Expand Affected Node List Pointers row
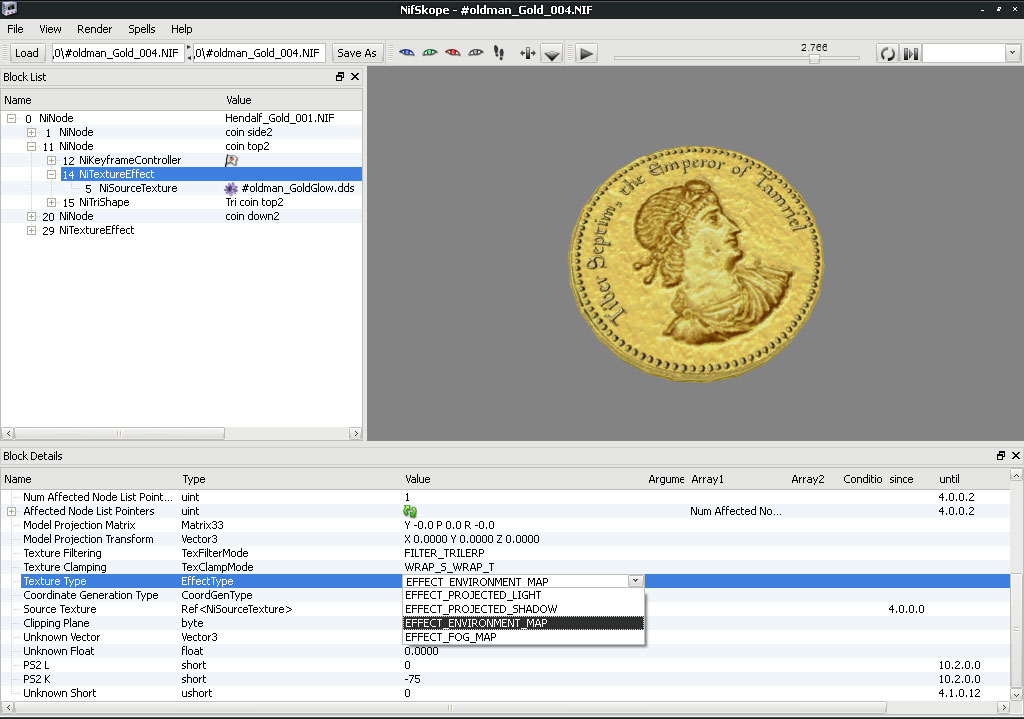1024x719 pixels. pos(11,511)
